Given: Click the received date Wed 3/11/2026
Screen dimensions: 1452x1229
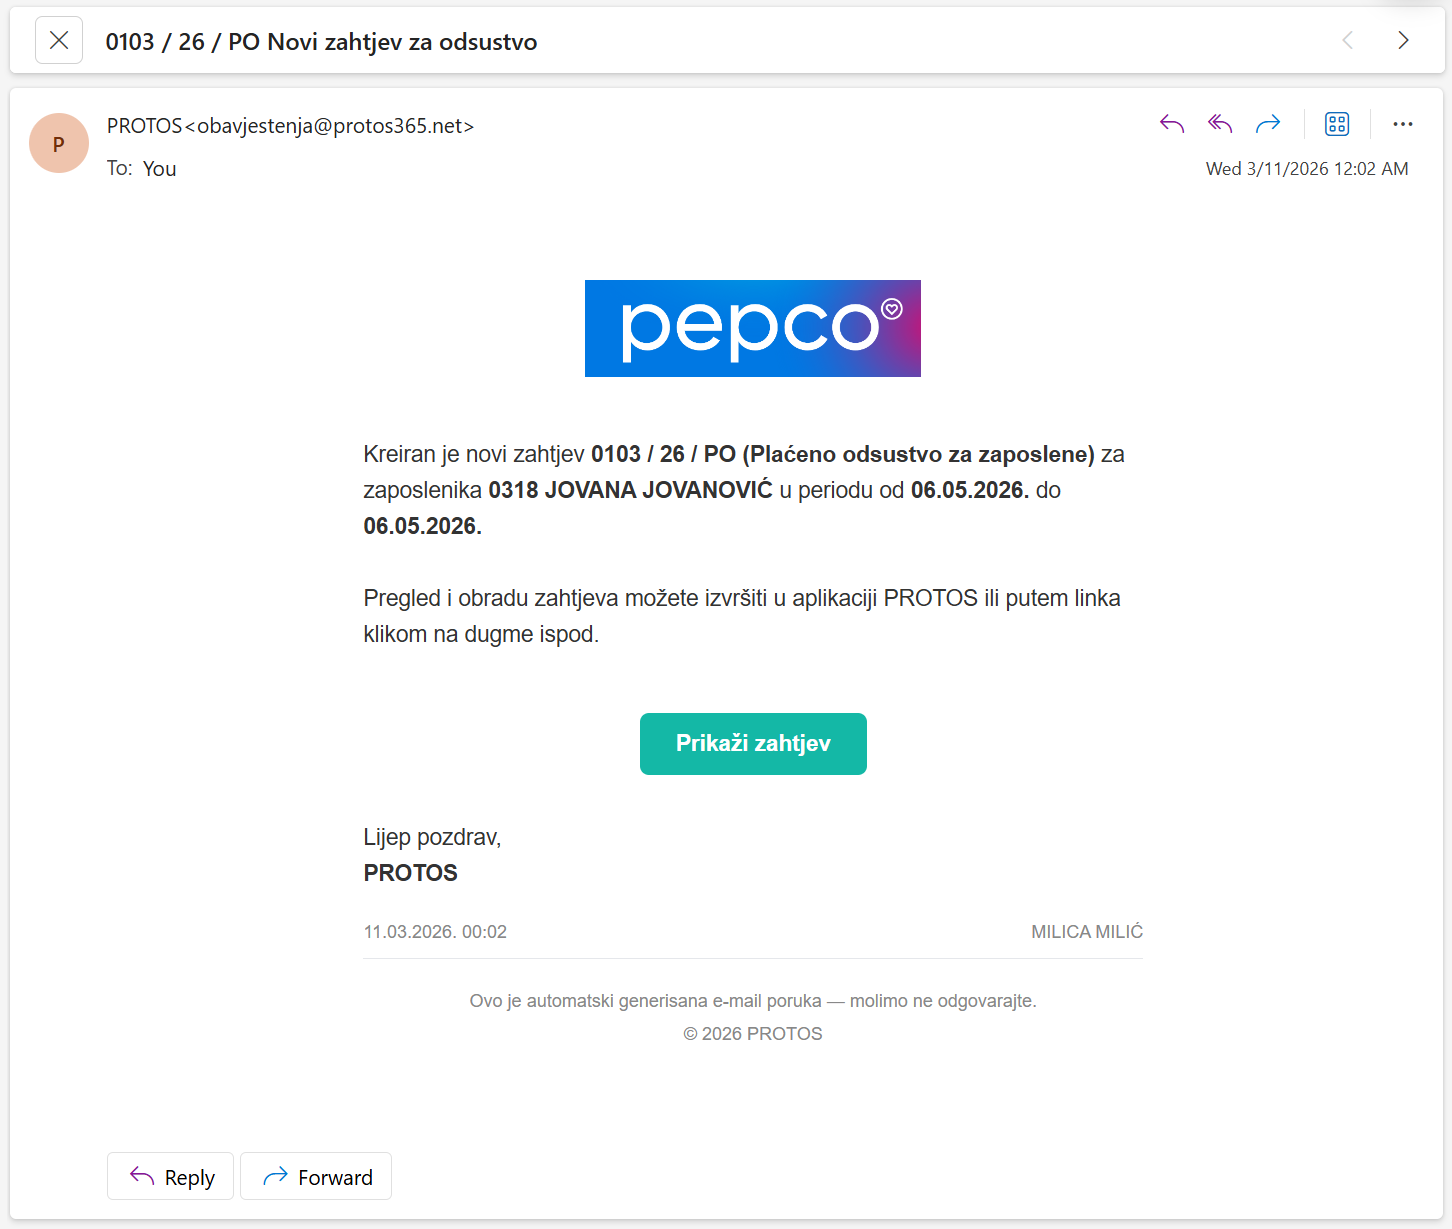Looking at the screenshot, I should click(x=1306, y=169).
